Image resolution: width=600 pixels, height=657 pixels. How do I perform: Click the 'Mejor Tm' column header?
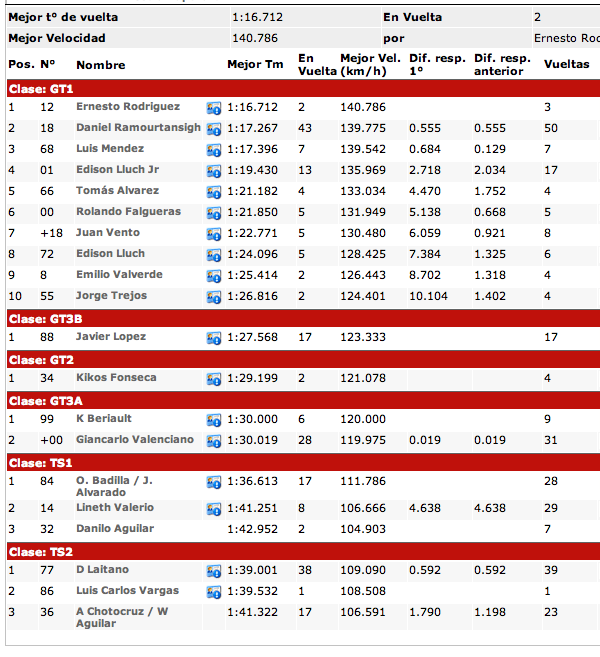pos(255,64)
